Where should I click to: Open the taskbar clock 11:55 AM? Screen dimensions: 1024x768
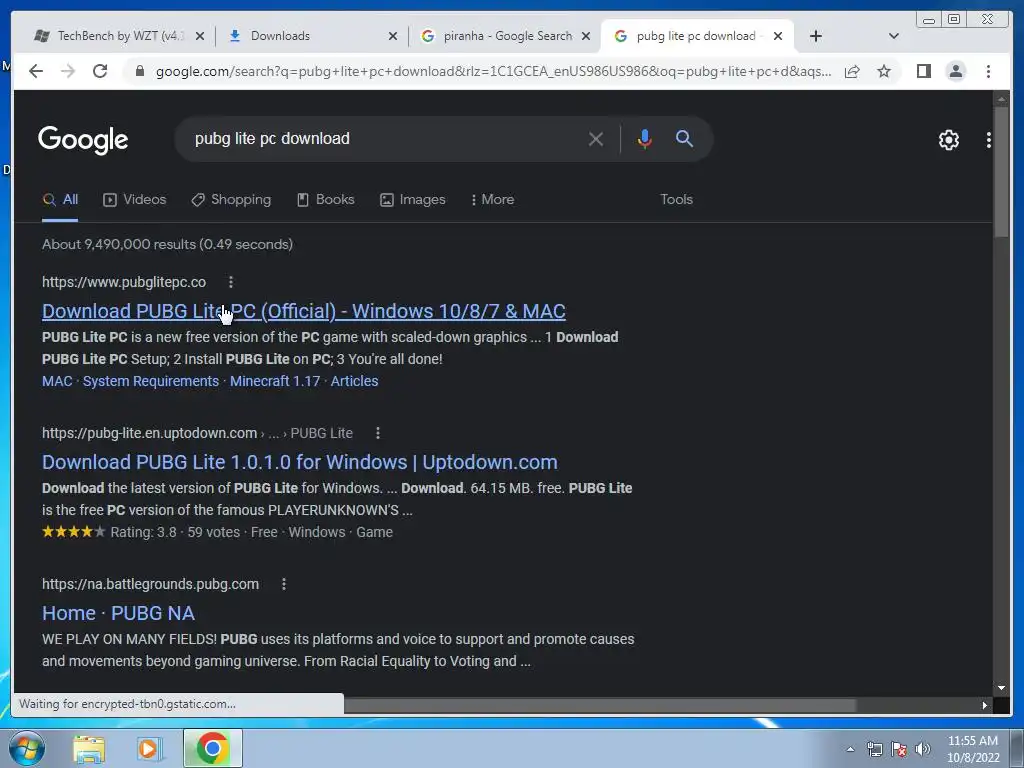972,749
